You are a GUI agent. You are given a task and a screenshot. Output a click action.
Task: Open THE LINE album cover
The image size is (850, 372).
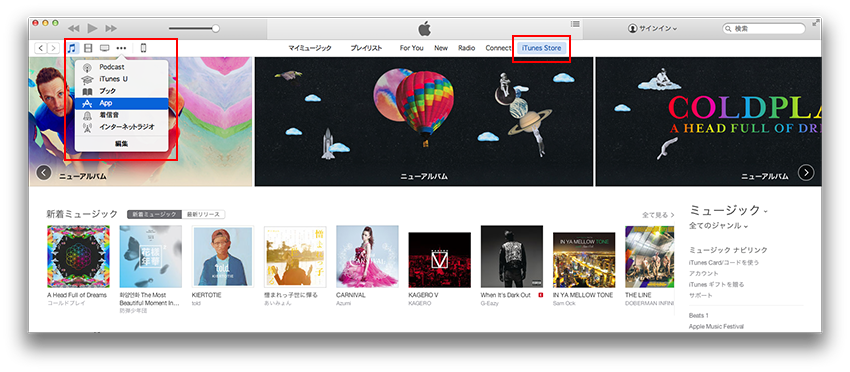point(649,256)
